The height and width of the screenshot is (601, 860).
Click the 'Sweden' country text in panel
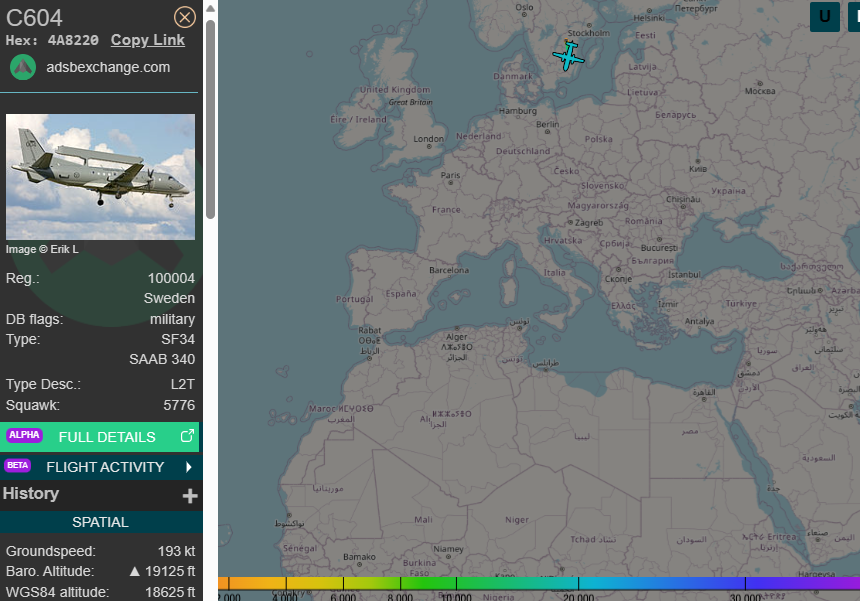(169, 298)
